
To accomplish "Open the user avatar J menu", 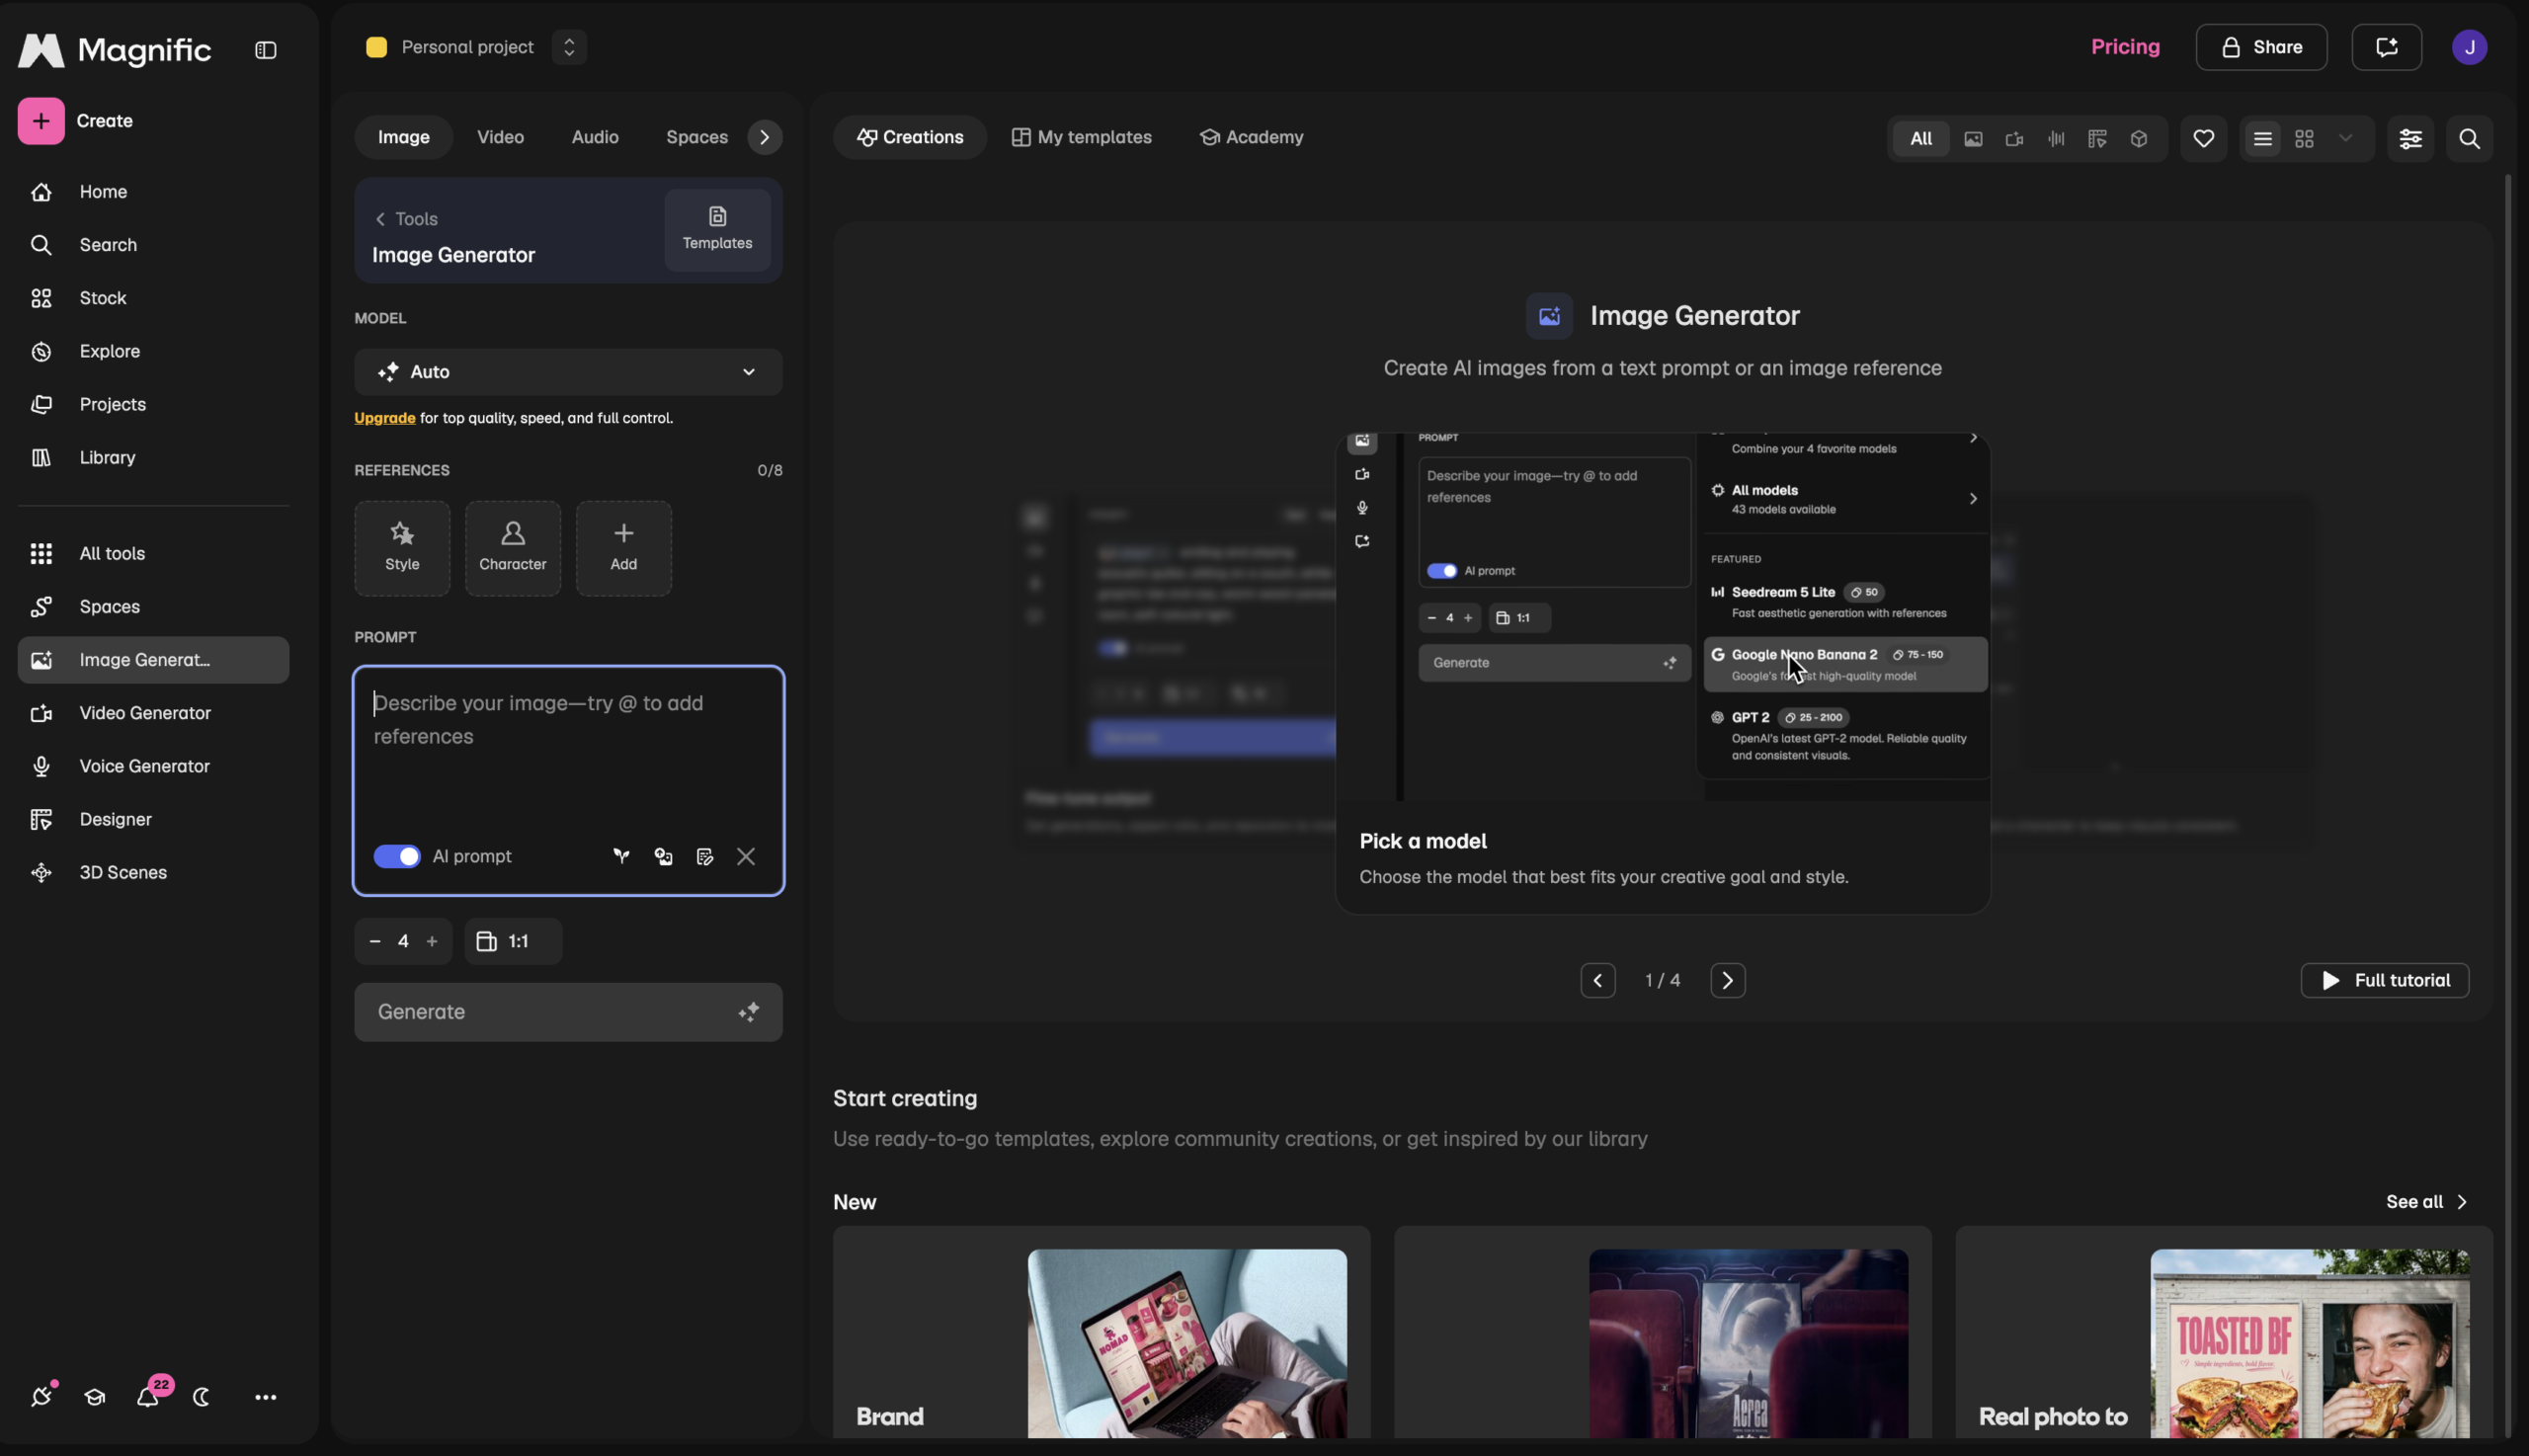I will point(2470,47).
